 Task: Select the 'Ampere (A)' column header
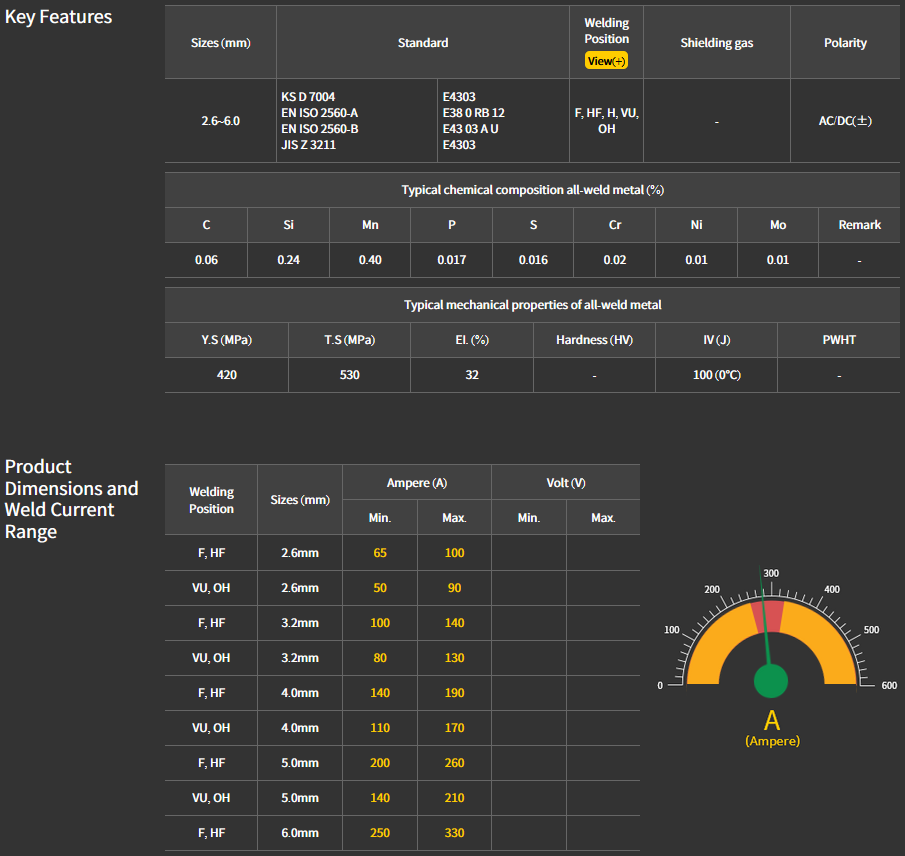[x=416, y=483]
